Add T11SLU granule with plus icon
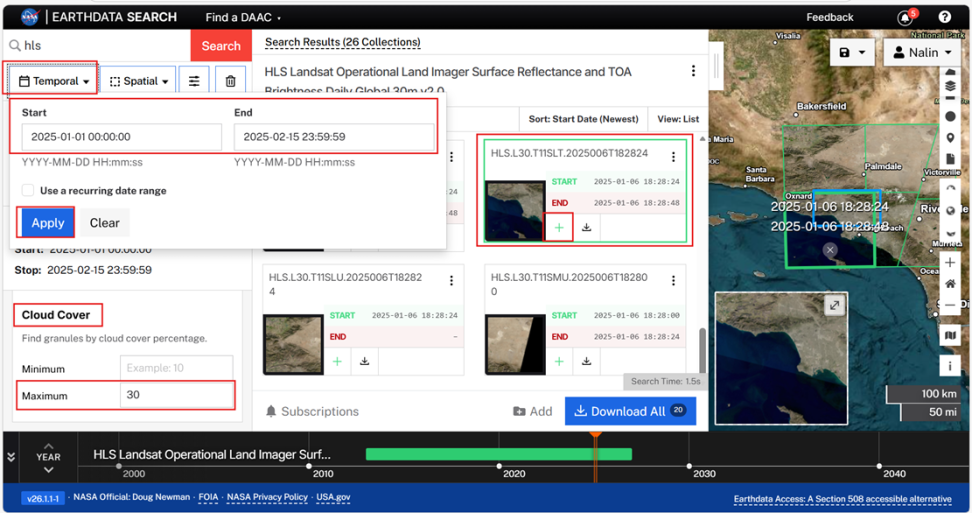Viewport: 972px width, 513px height. coord(337,361)
